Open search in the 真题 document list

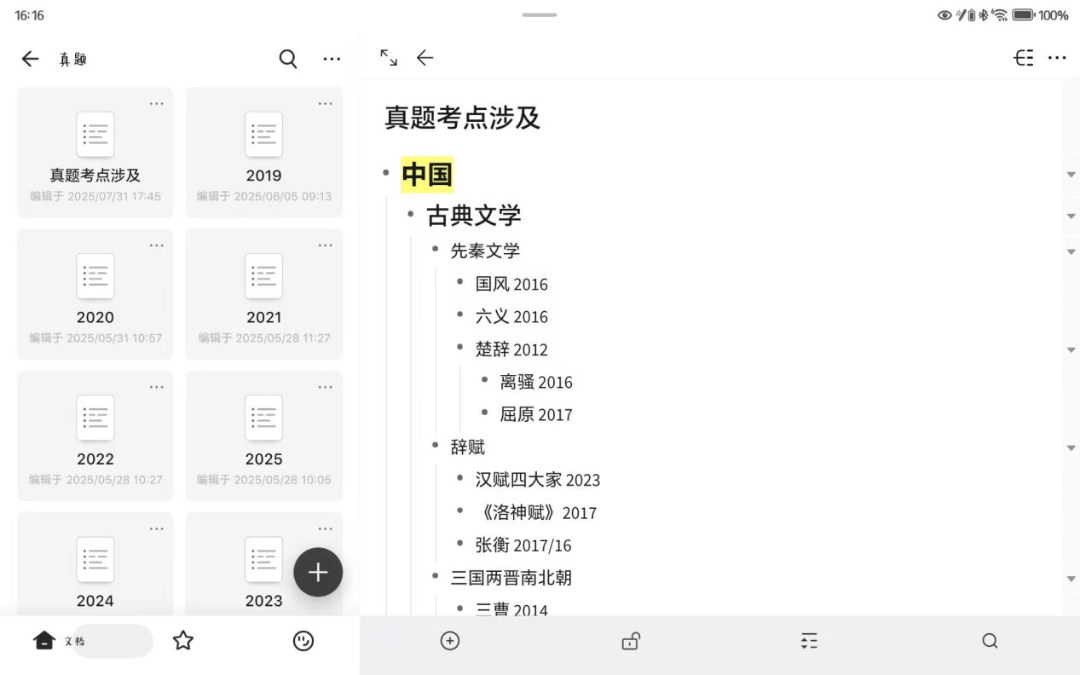[288, 59]
